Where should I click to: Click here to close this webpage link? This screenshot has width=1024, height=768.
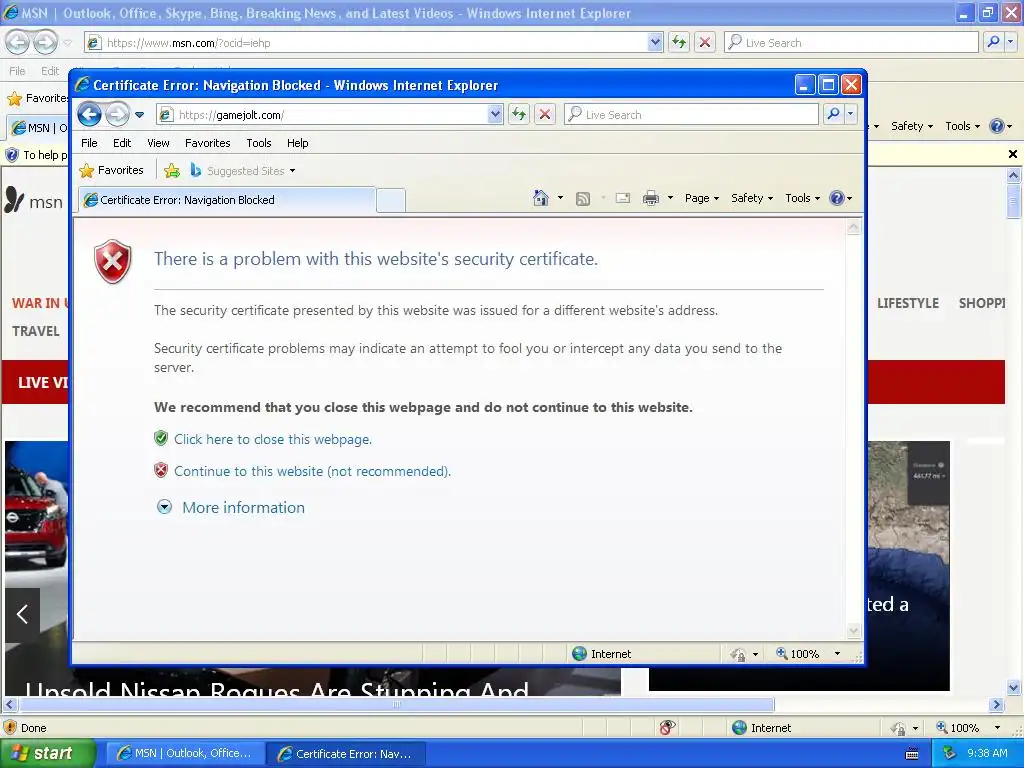pos(273,440)
